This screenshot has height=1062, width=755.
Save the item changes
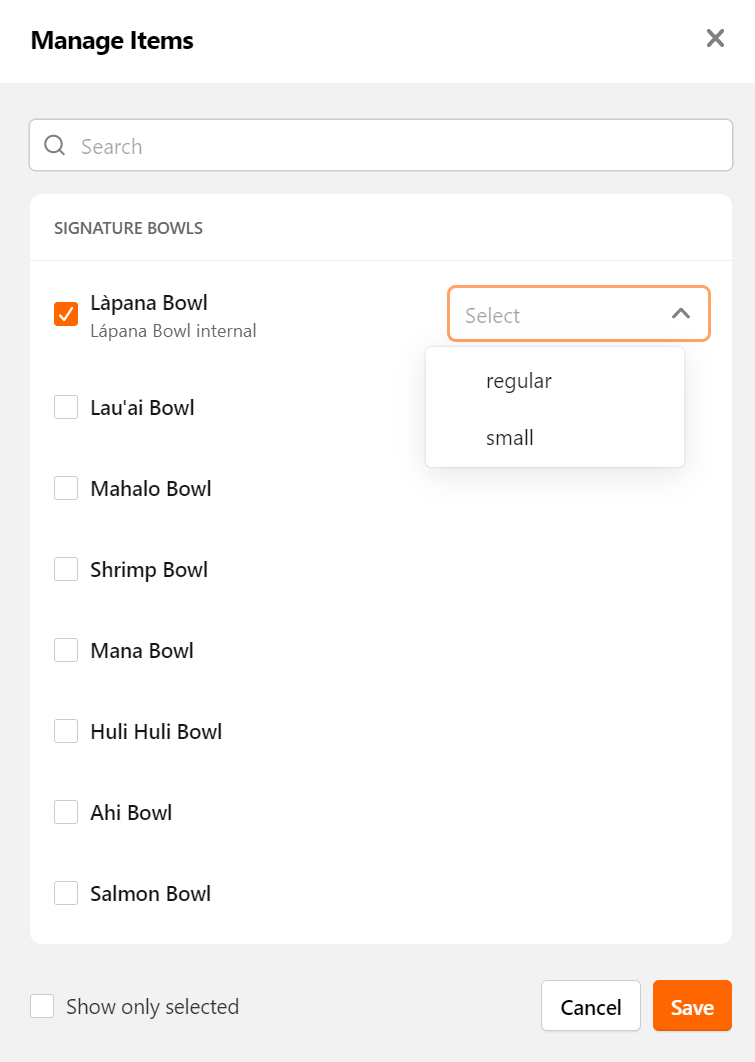click(692, 1006)
